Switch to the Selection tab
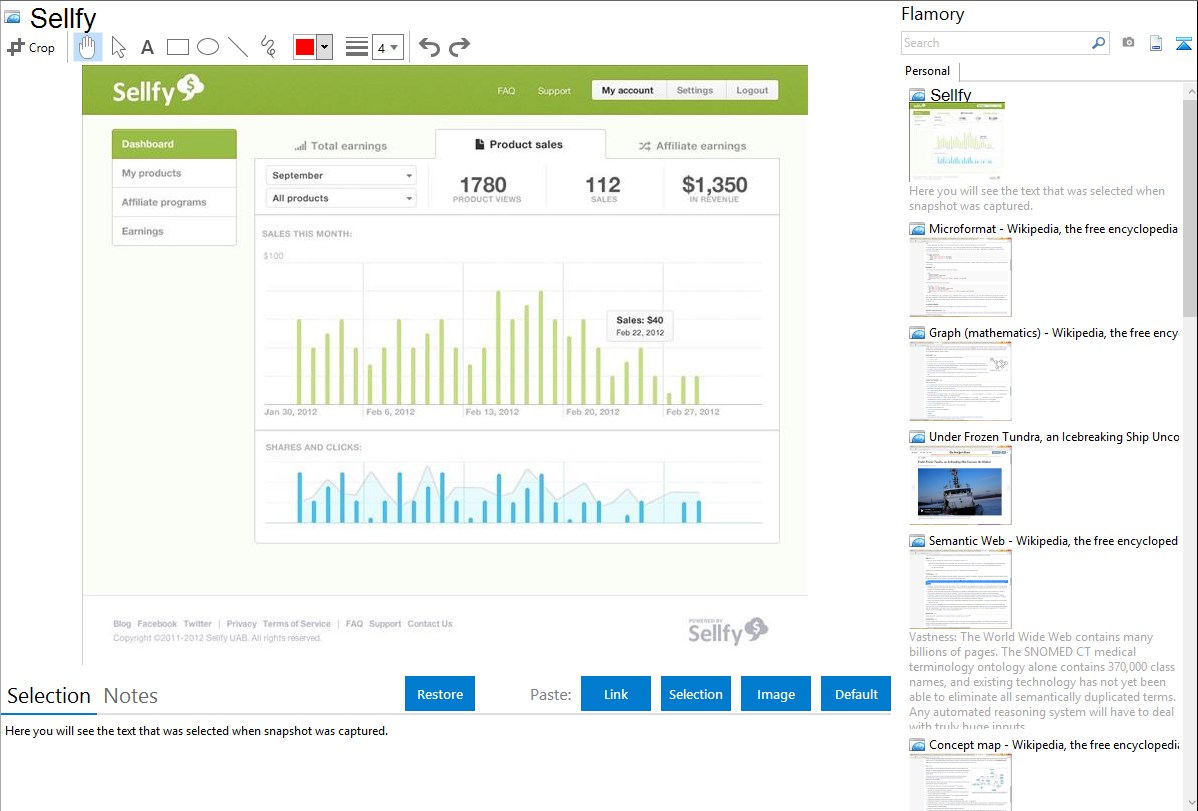This screenshot has width=1198, height=811. (49, 696)
